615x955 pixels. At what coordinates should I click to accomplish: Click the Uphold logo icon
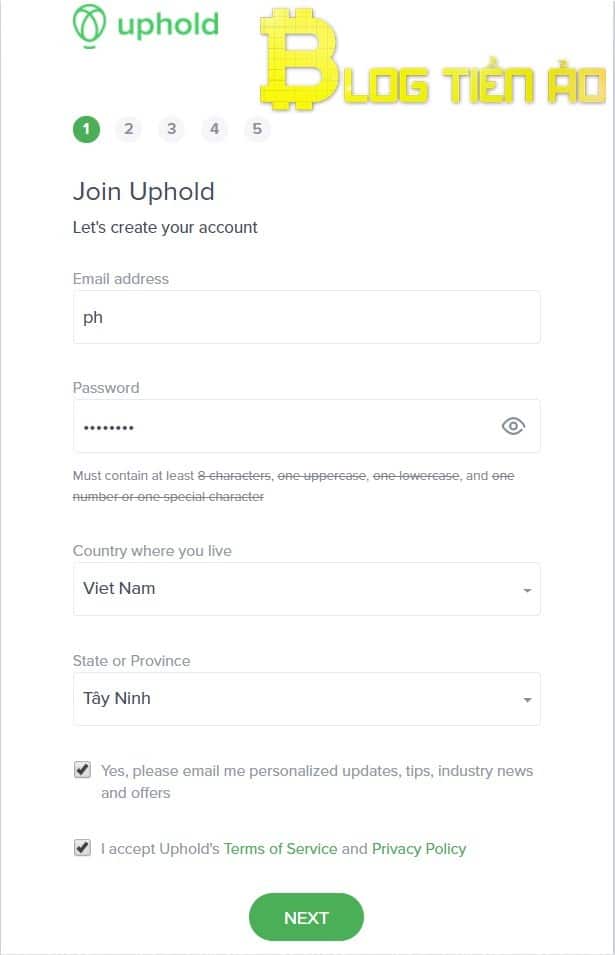[x=89, y=25]
